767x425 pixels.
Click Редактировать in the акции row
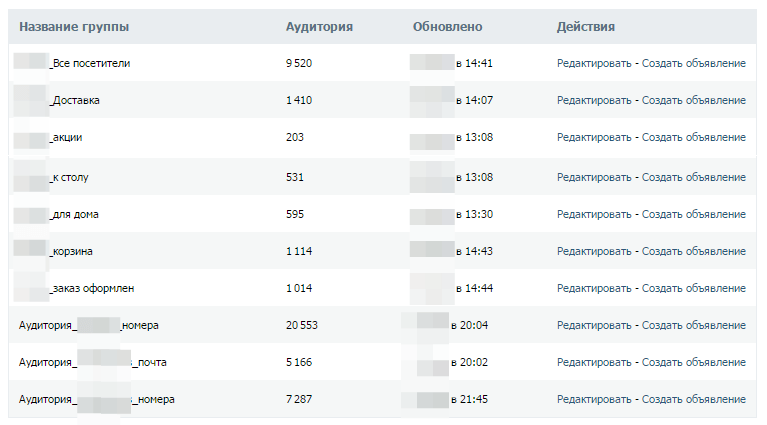click(594, 137)
